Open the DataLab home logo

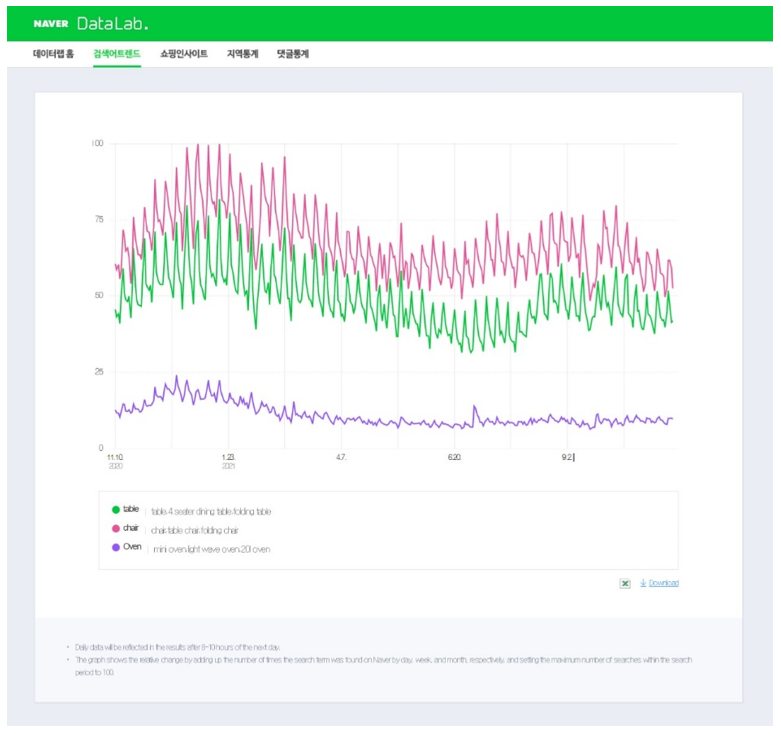pos(113,23)
